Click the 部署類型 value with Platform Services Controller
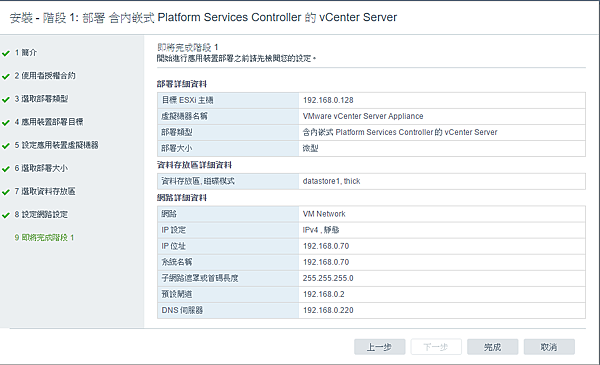 pyautogui.click(x=400, y=132)
